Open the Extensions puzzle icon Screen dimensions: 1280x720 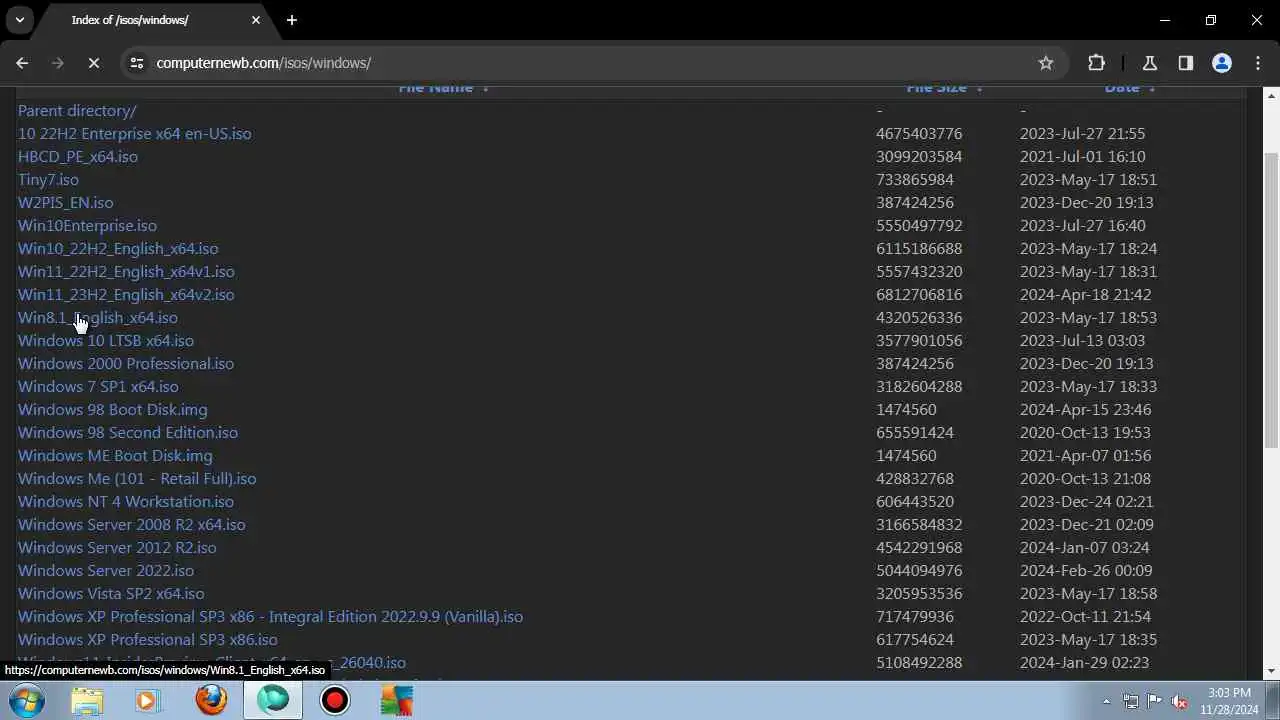coord(1096,63)
